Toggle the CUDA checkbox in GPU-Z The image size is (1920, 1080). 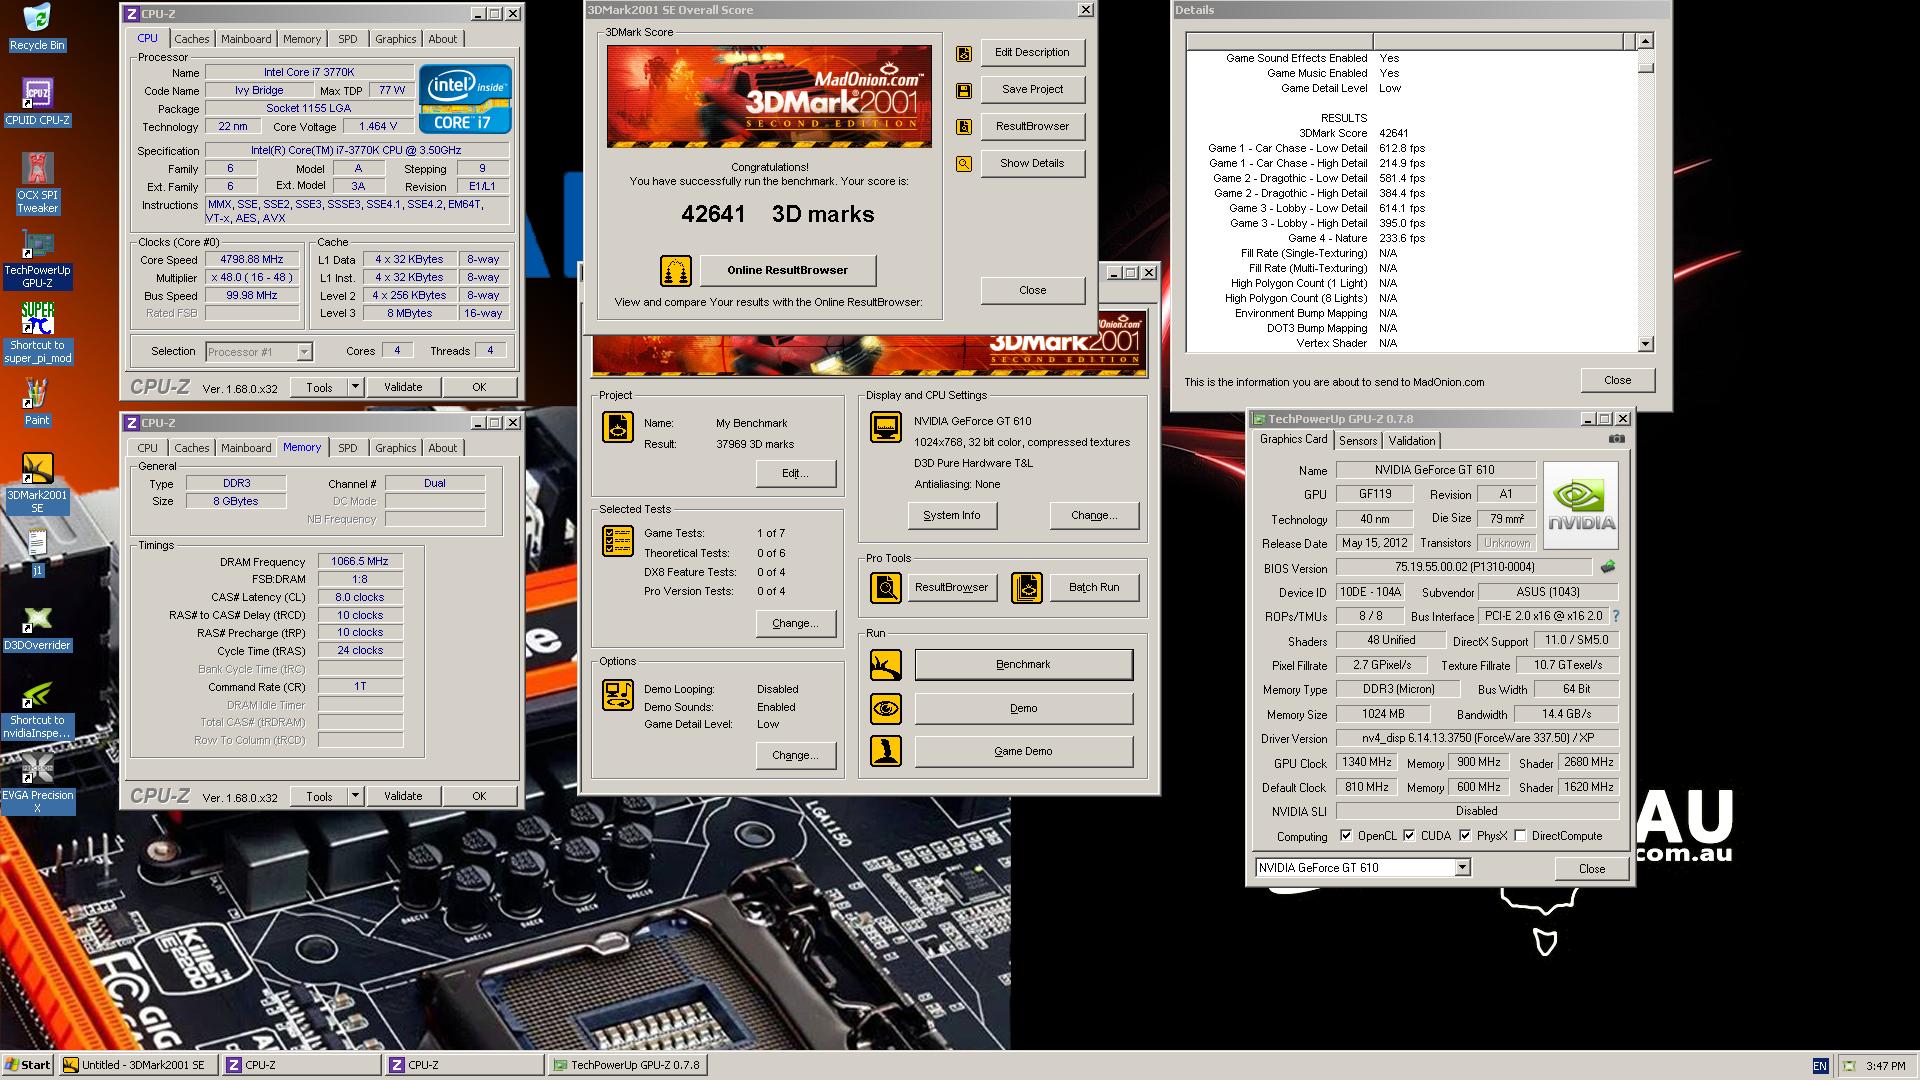click(x=1409, y=836)
